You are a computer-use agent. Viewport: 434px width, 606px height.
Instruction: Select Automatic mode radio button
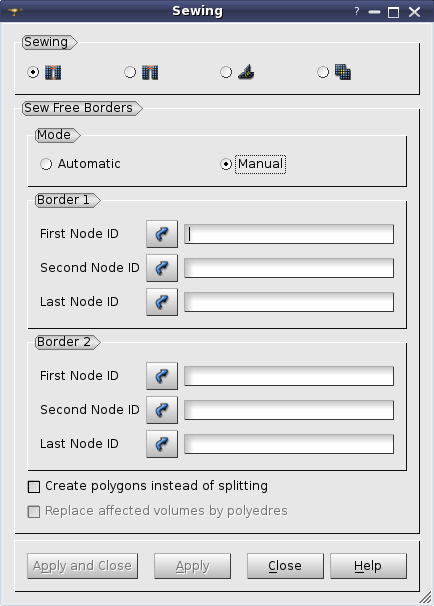(x=46, y=164)
